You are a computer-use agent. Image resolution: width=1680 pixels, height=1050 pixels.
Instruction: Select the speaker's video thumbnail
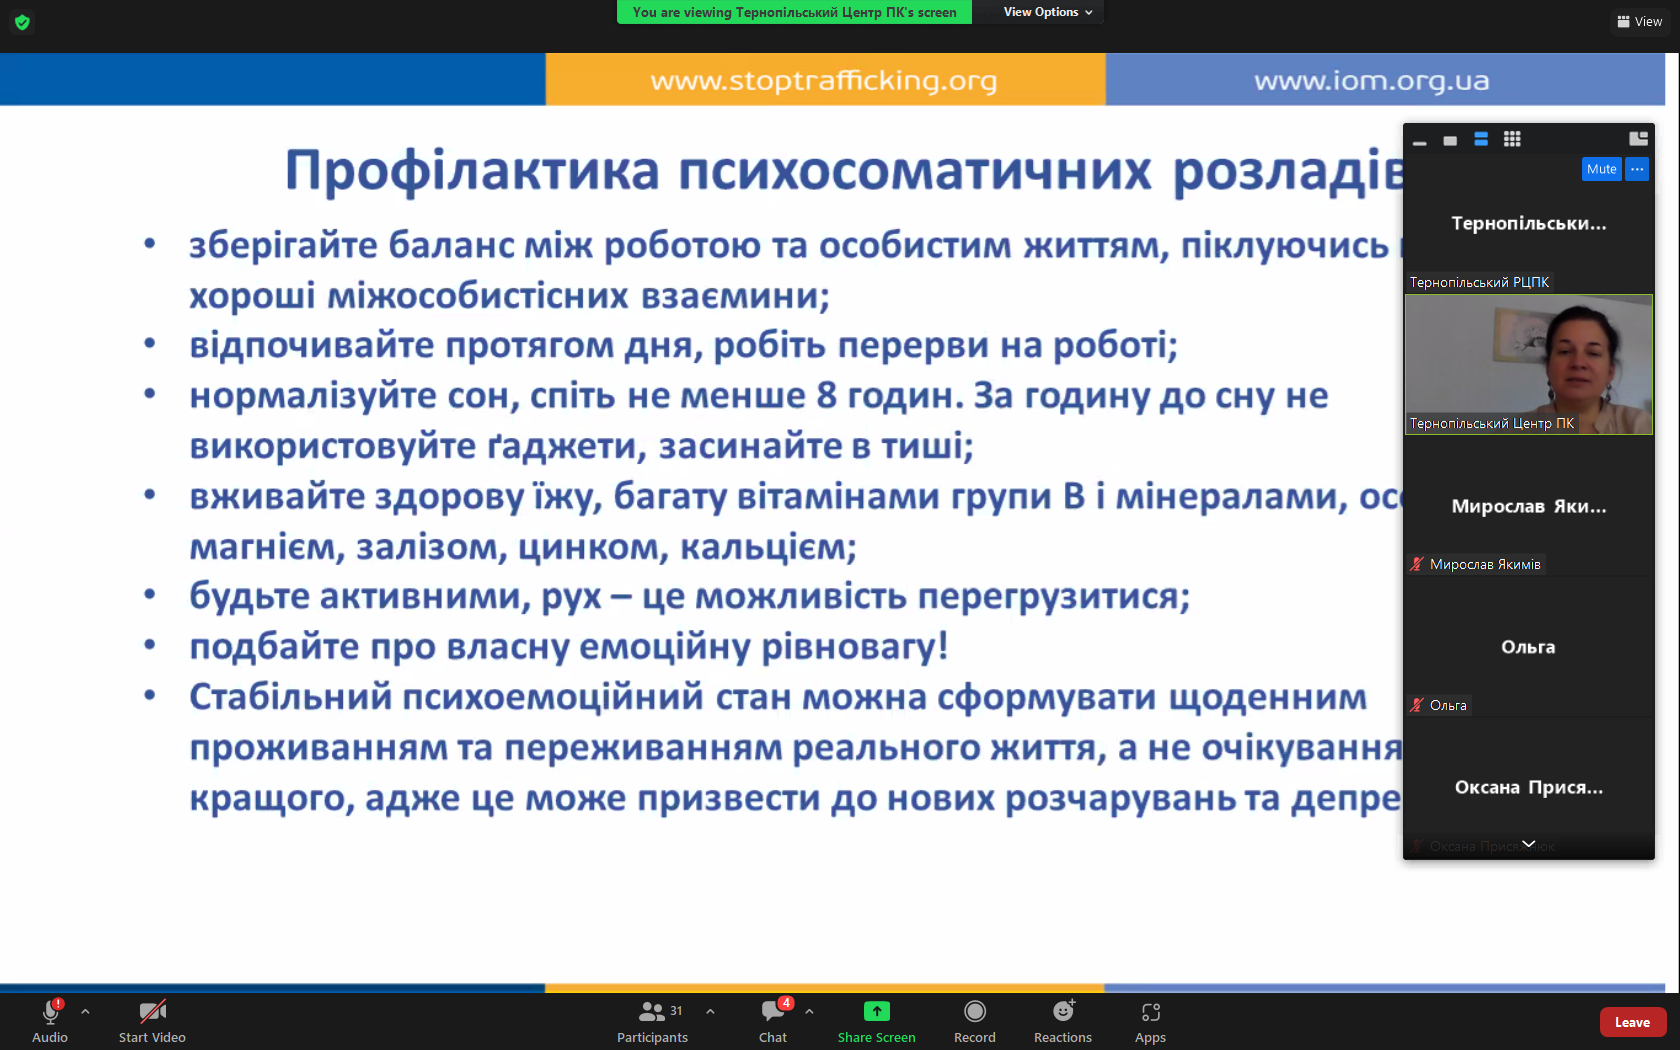pyautogui.click(x=1528, y=364)
